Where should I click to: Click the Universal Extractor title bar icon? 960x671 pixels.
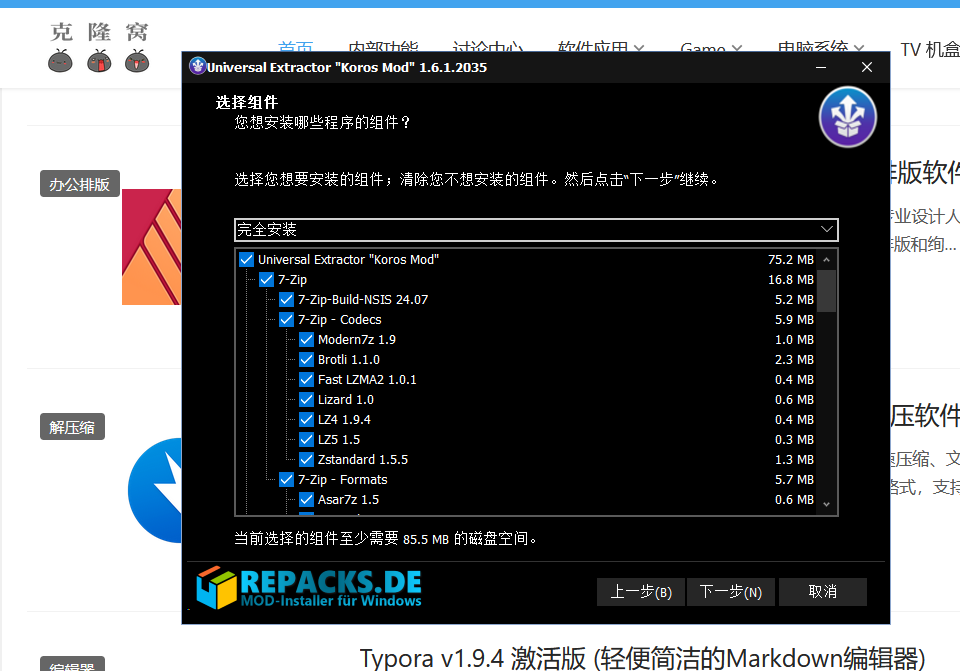tap(197, 66)
